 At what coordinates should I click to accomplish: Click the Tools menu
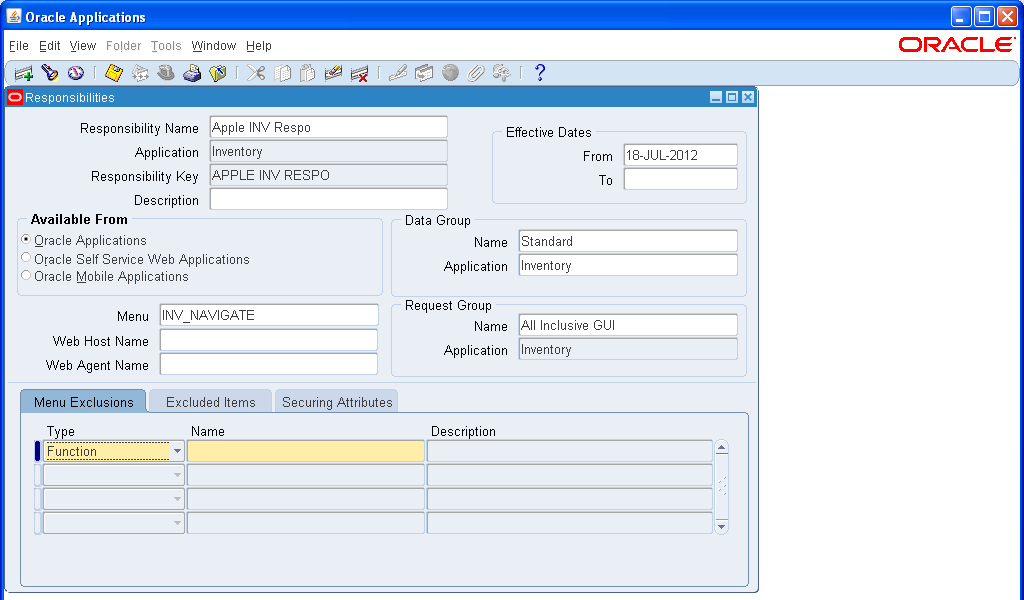pyautogui.click(x=166, y=46)
